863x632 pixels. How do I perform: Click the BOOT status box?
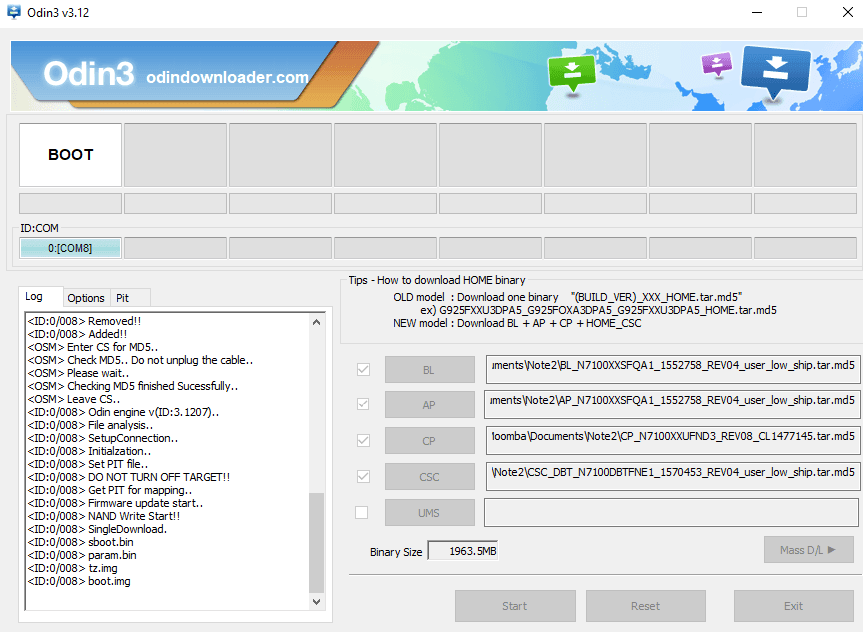[70, 155]
